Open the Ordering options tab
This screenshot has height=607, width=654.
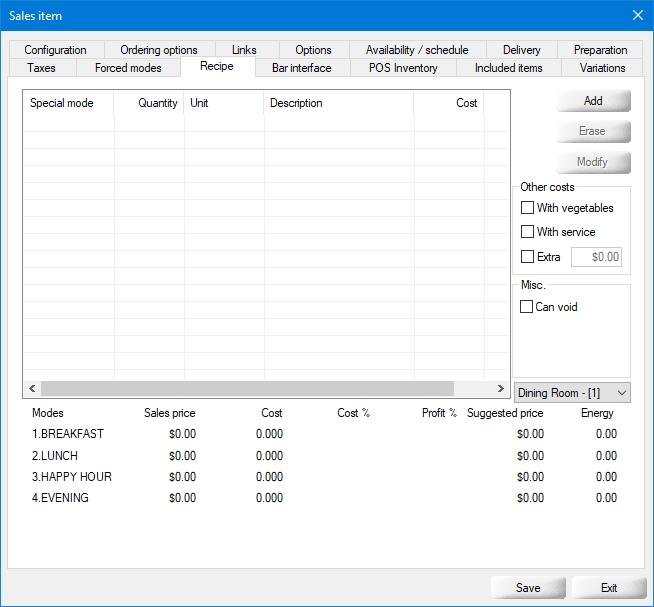(x=159, y=50)
